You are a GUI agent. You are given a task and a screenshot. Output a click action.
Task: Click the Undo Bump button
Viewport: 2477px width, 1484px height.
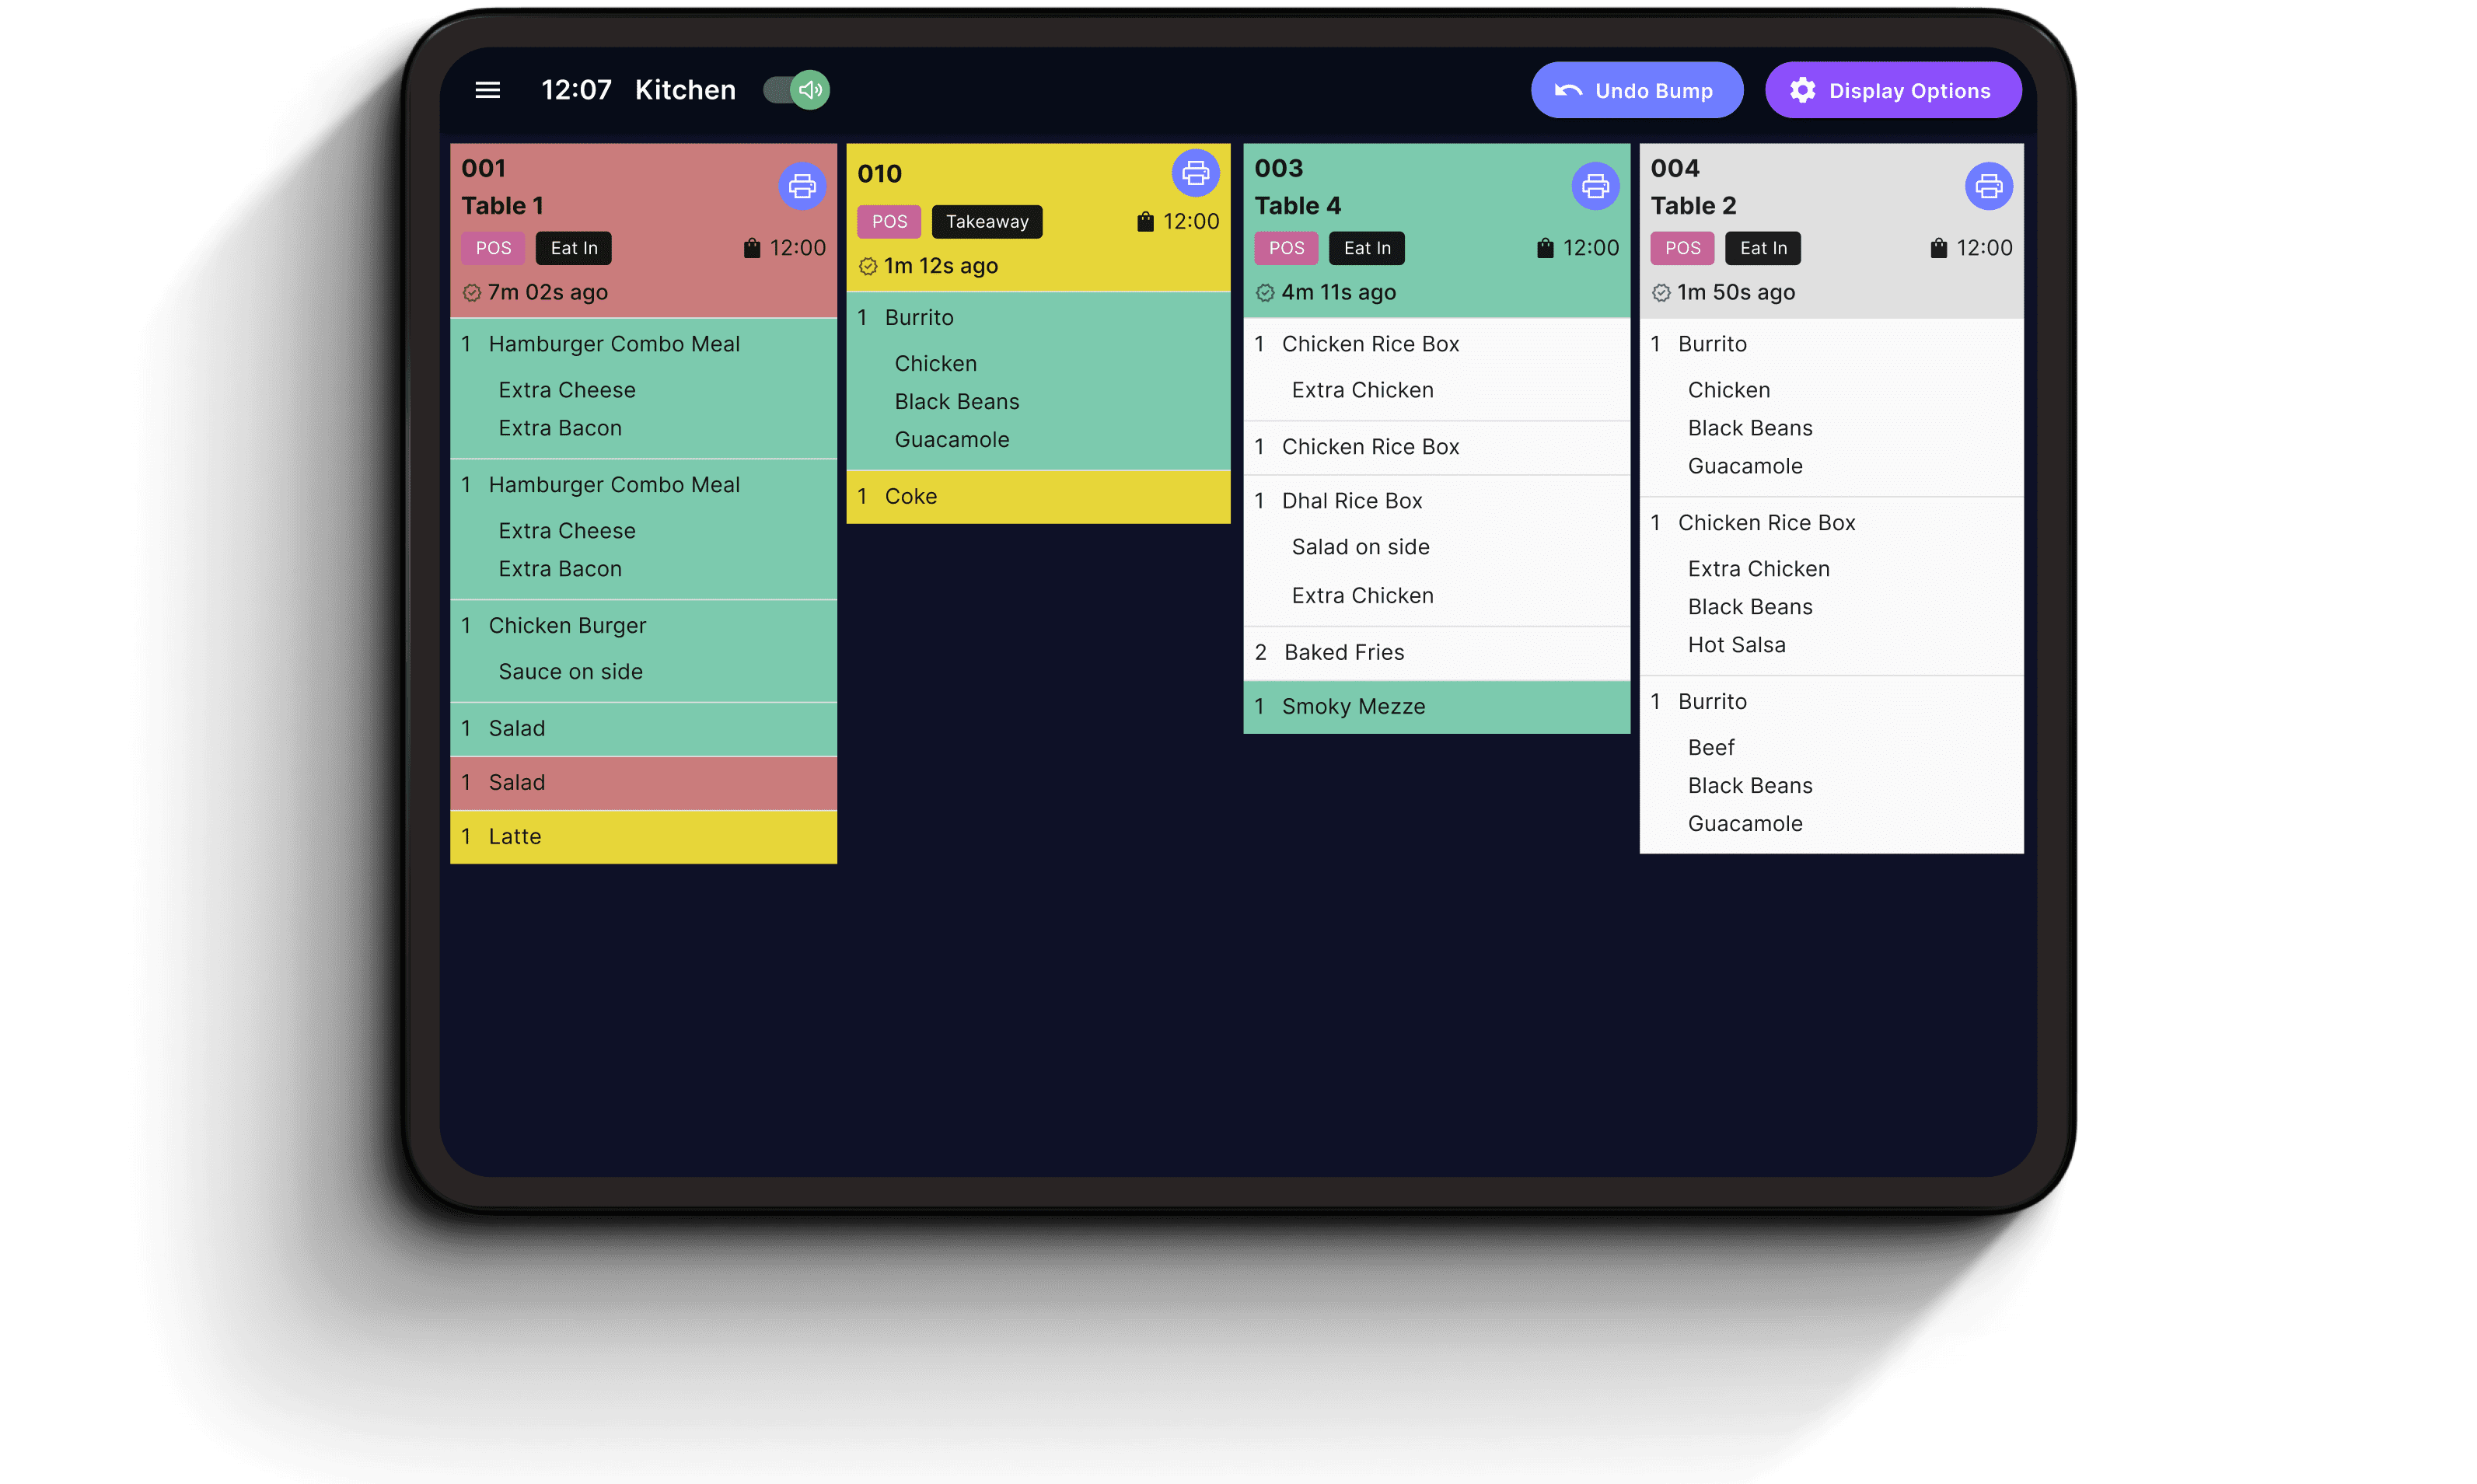point(1636,91)
